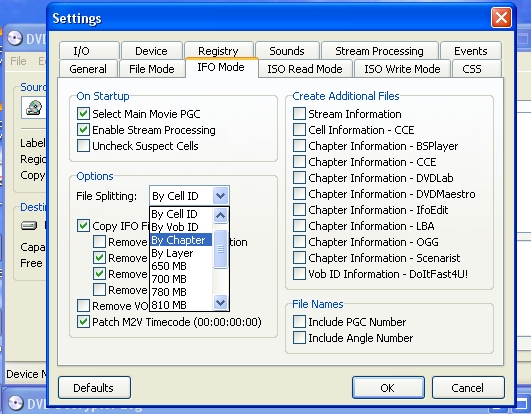Click the DVD Decrypter Log disc icon

tap(15, 404)
